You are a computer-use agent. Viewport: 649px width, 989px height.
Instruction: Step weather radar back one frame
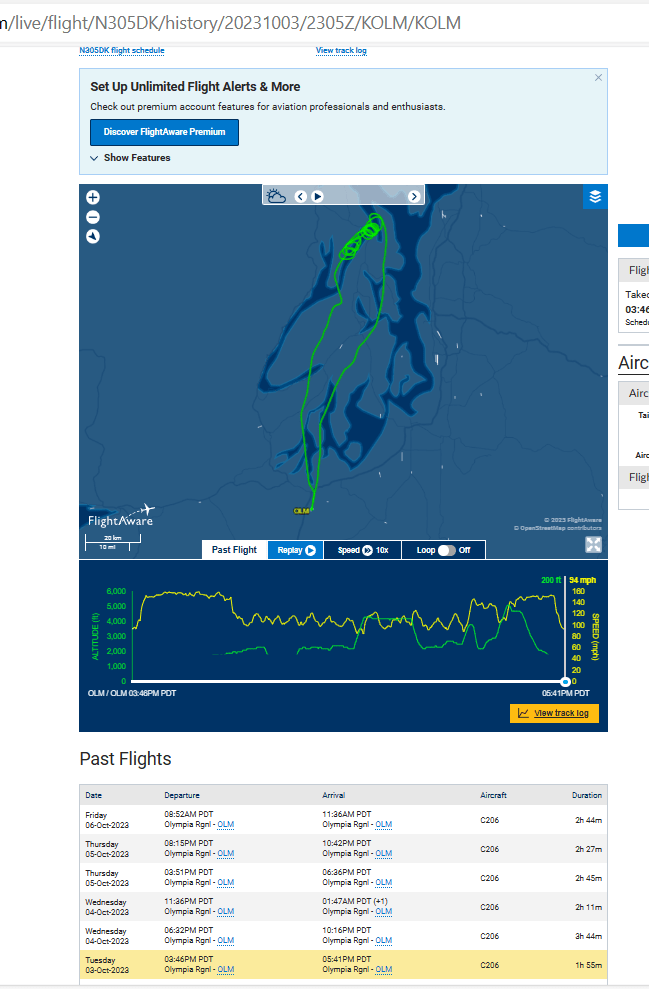coord(300,196)
